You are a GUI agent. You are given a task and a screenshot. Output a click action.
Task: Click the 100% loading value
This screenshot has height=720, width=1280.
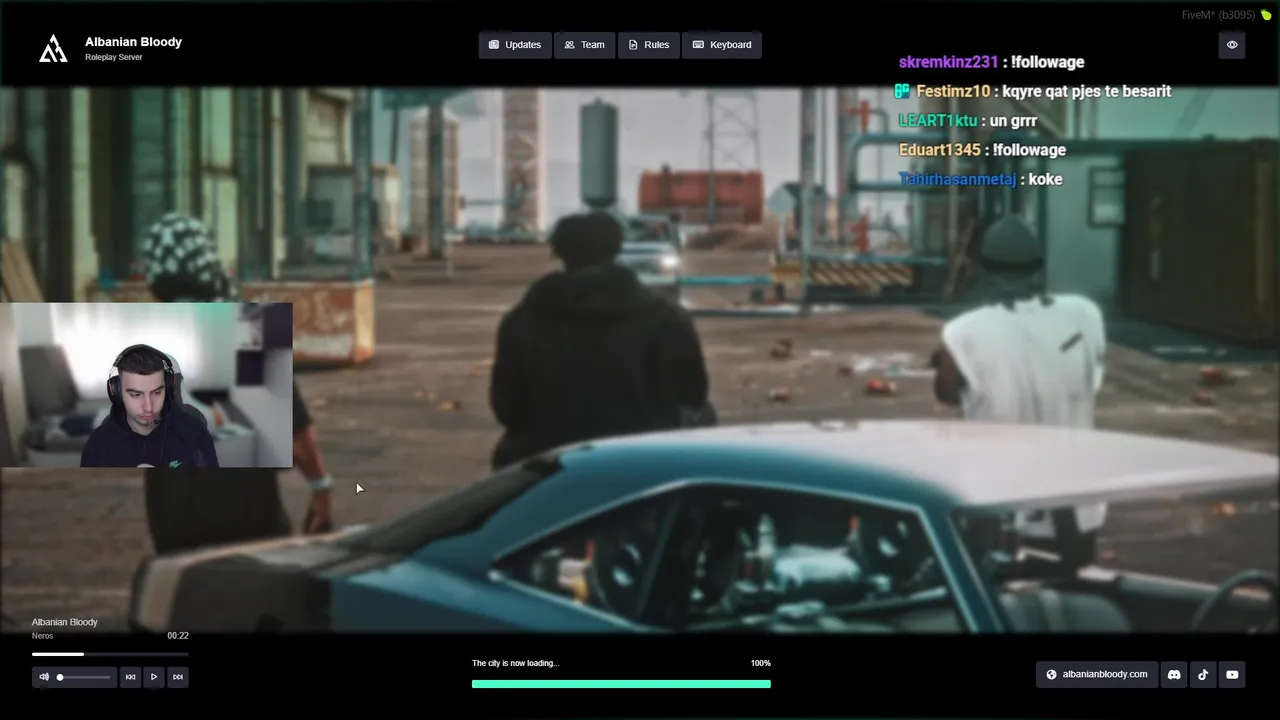point(761,663)
